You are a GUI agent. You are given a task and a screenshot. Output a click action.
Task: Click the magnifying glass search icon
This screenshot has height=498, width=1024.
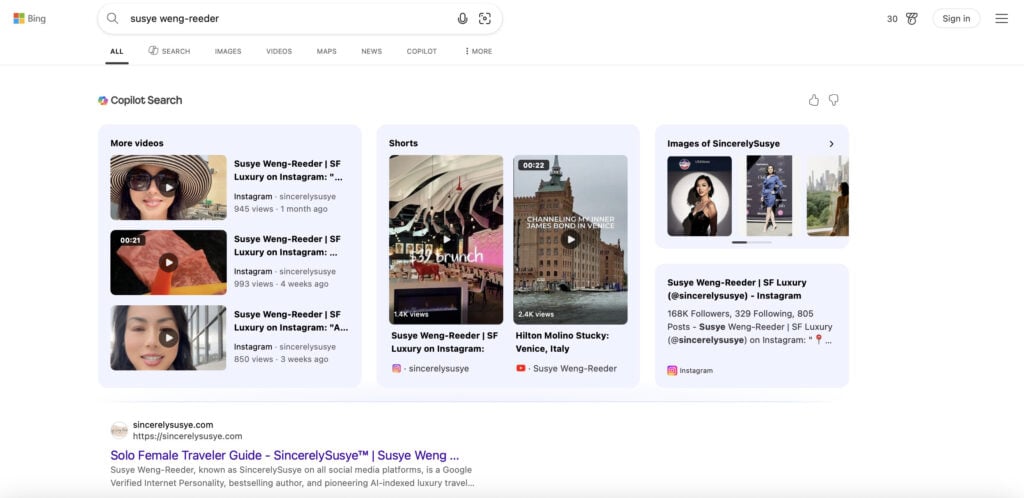[113, 18]
